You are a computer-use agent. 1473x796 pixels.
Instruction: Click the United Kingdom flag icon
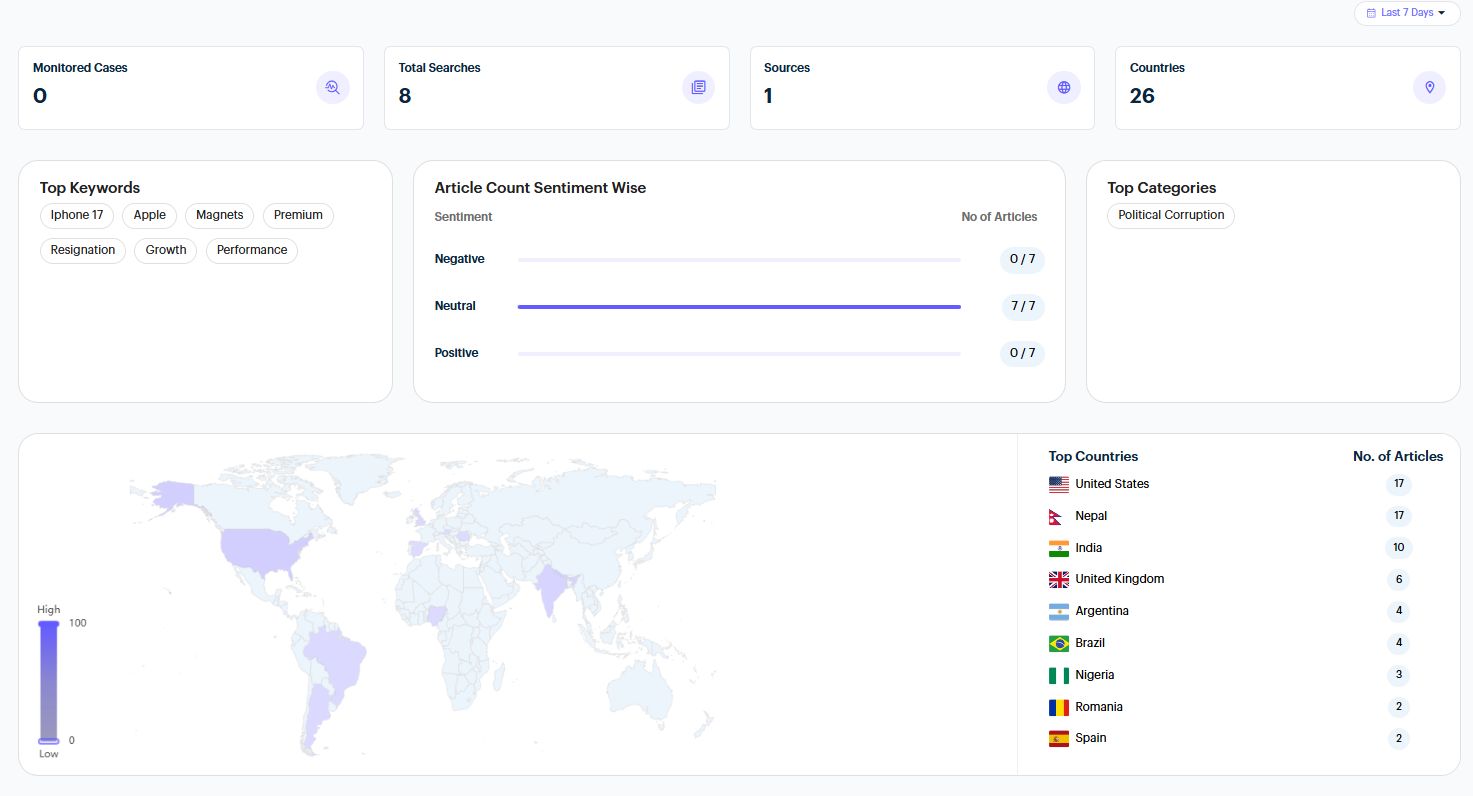(1059, 579)
